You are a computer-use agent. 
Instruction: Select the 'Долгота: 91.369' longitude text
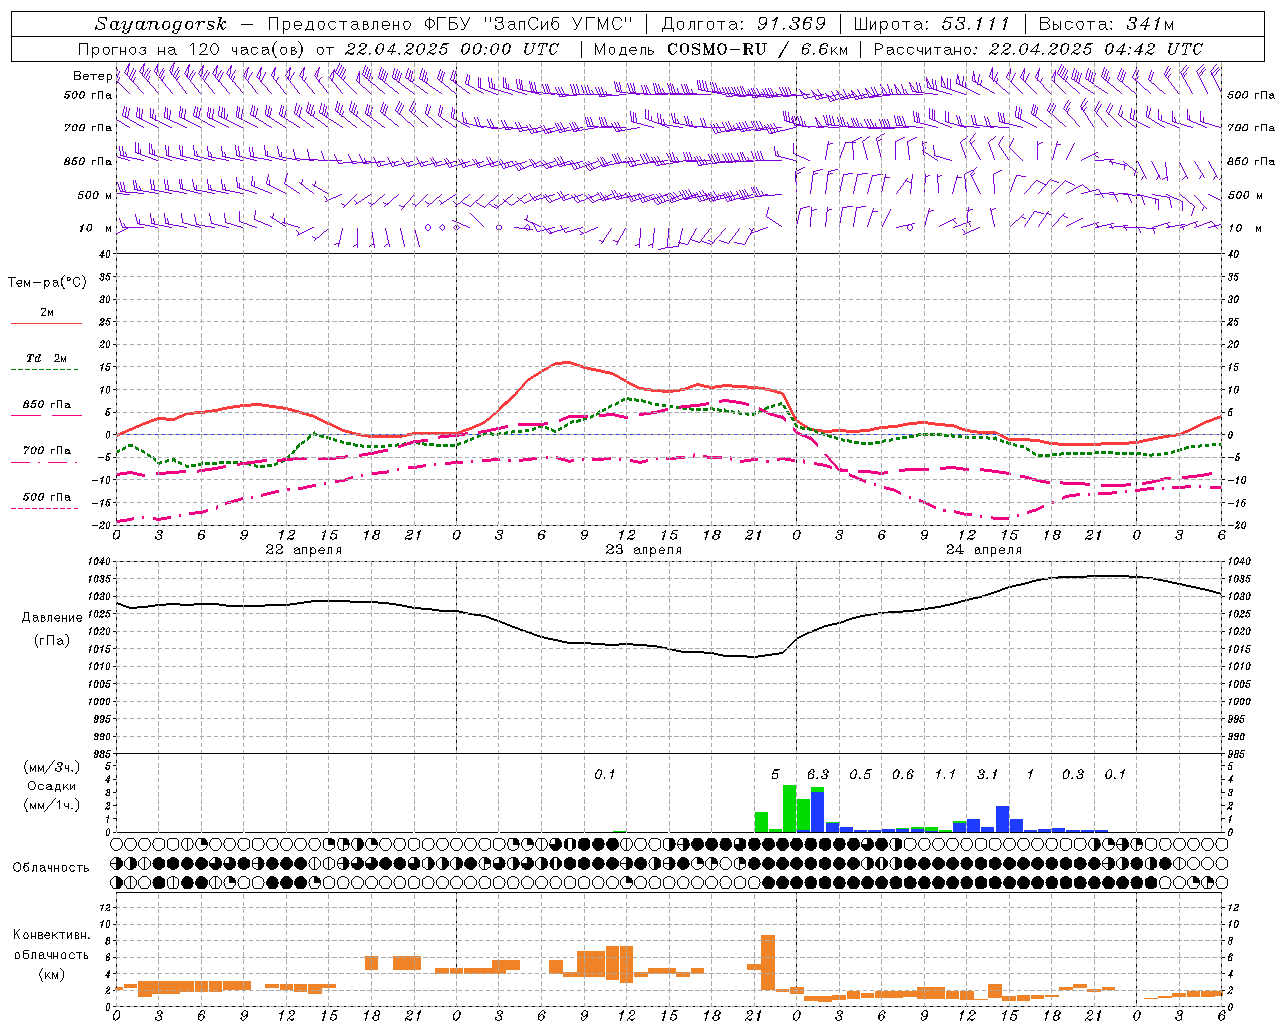(744, 24)
